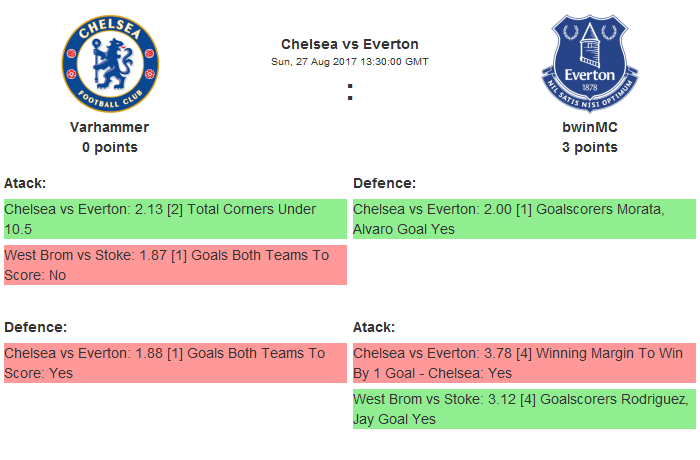The image size is (700, 460).
Task: Click the right Defence section heading
Action: (x=384, y=183)
